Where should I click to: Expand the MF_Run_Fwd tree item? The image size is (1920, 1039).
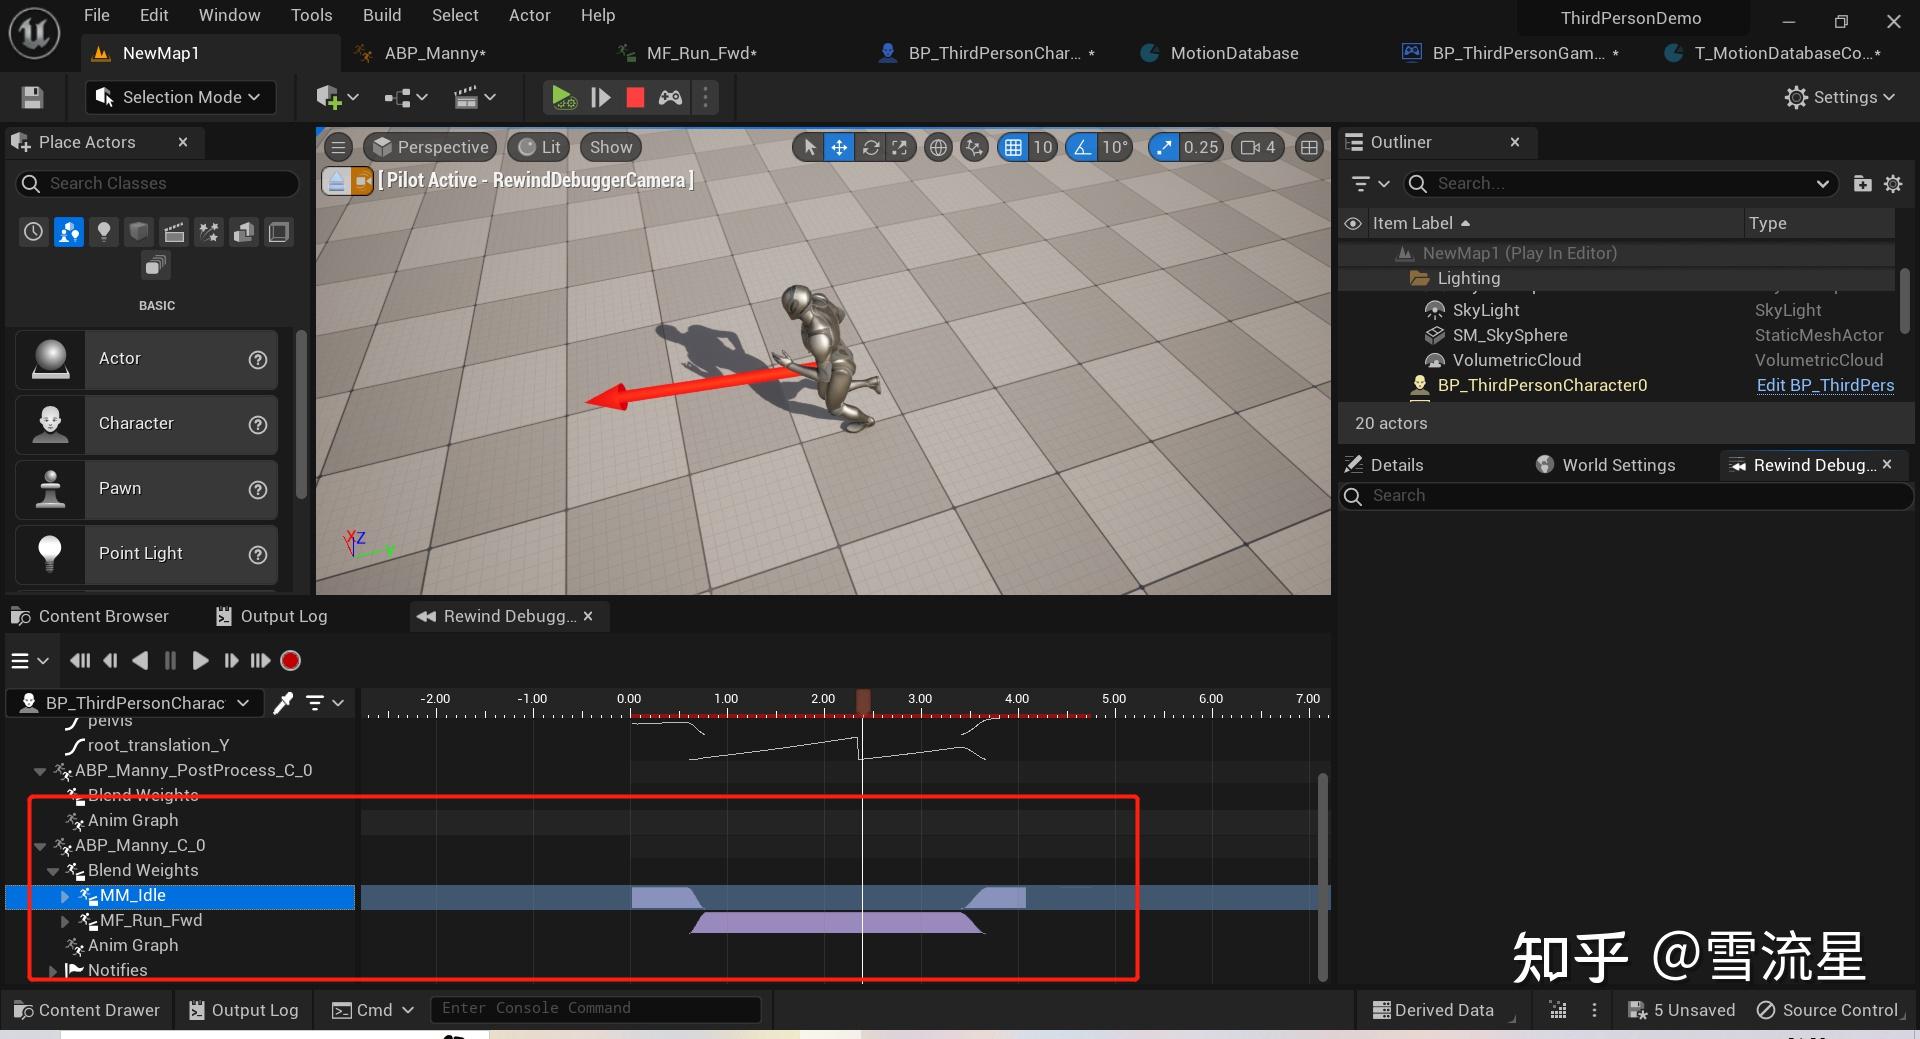click(x=65, y=921)
